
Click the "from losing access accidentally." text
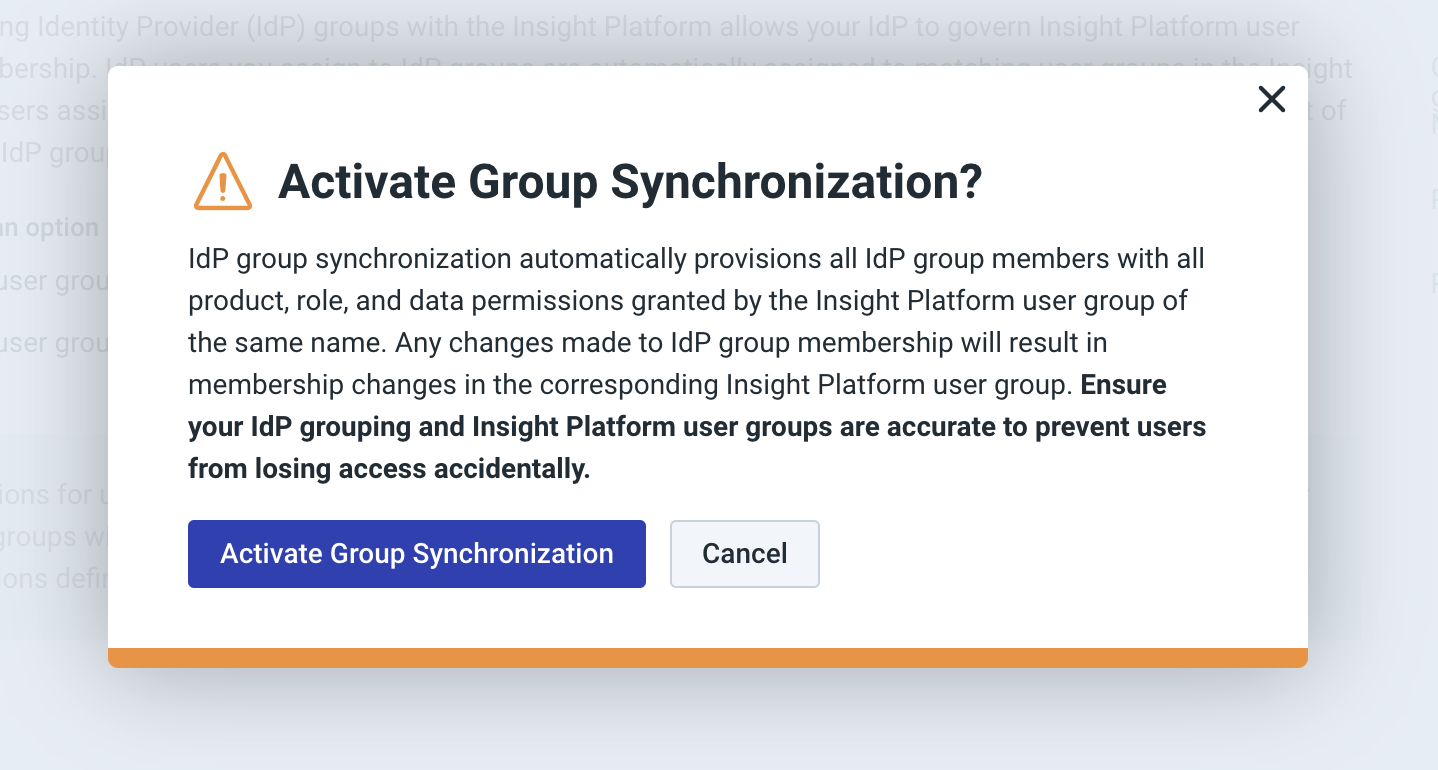click(x=389, y=469)
